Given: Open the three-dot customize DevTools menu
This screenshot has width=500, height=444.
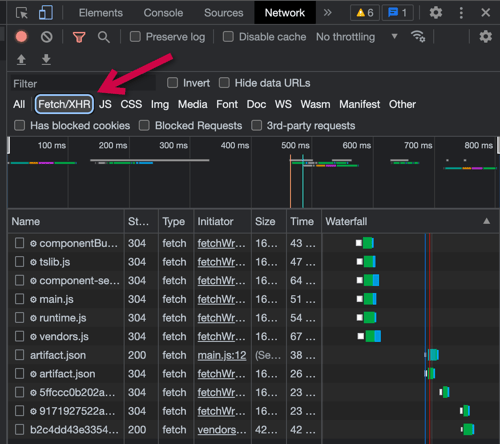Looking at the screenshot, I should pos(461,13).
